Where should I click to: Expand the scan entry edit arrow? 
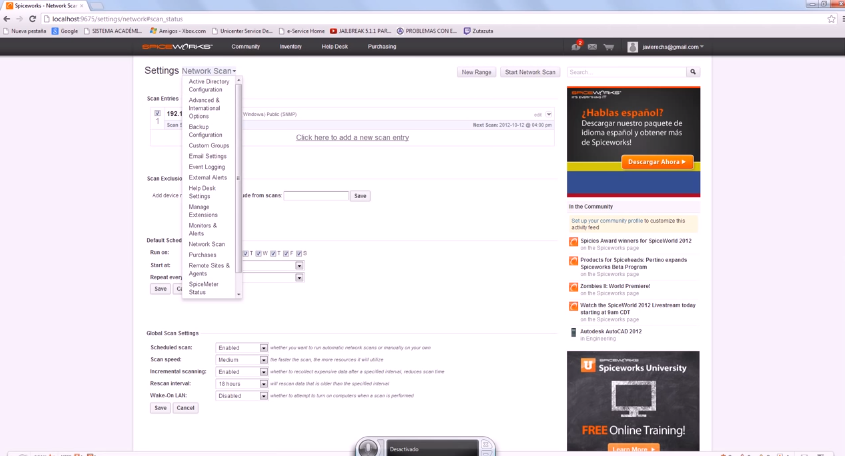(549, 114)
